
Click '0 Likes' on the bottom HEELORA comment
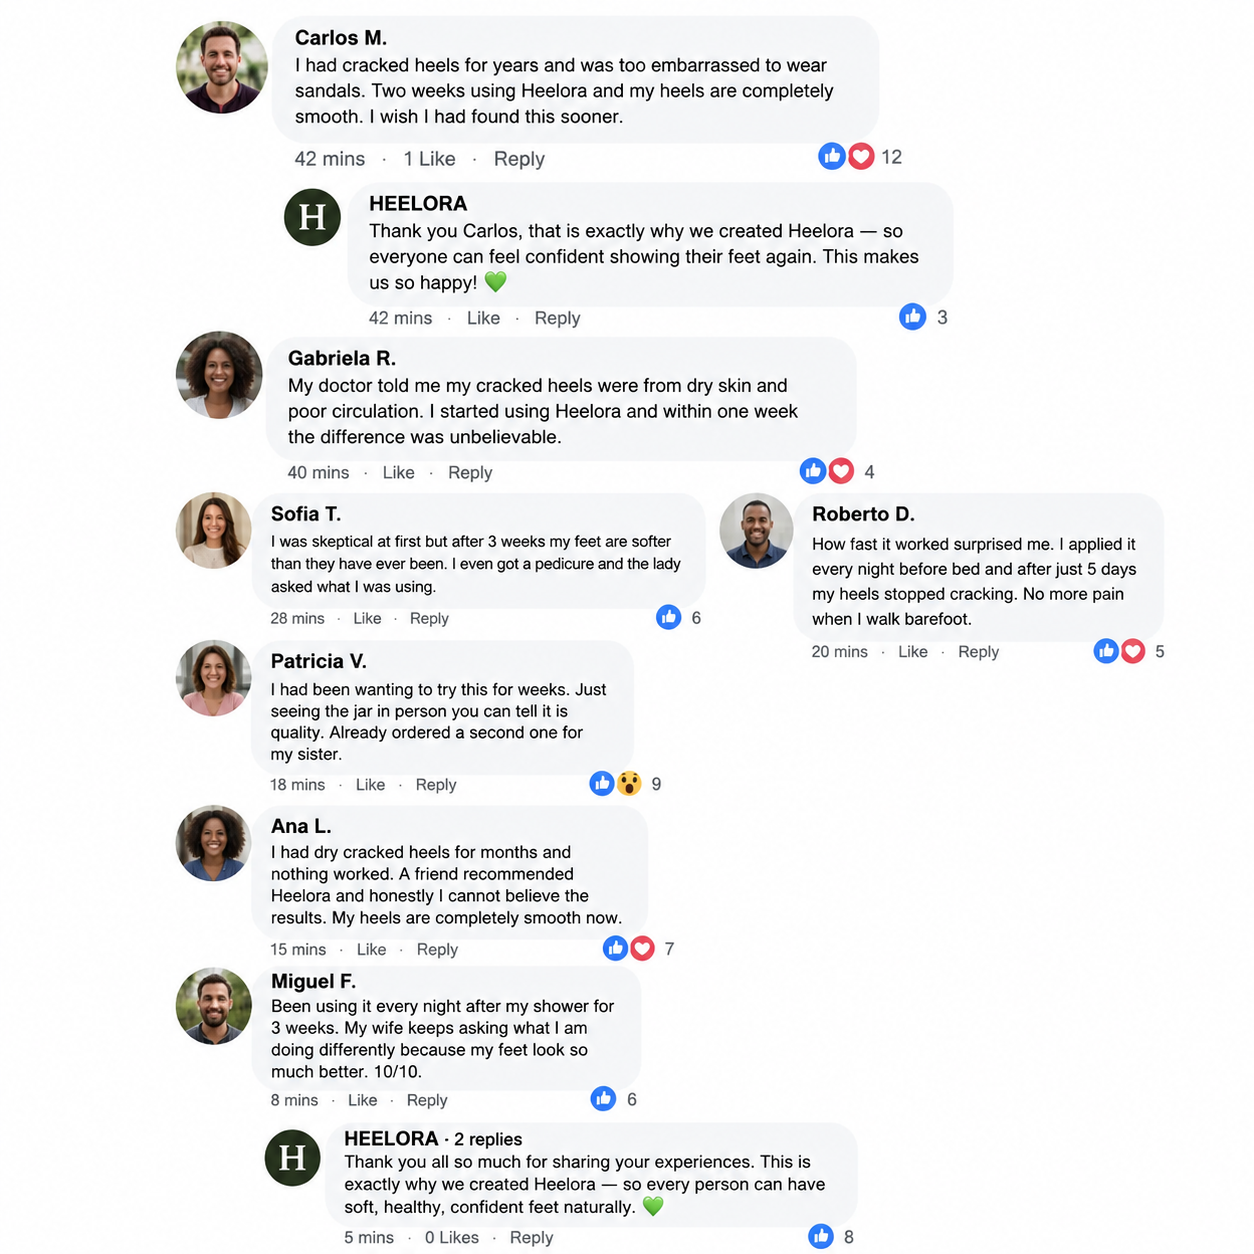452,1237
